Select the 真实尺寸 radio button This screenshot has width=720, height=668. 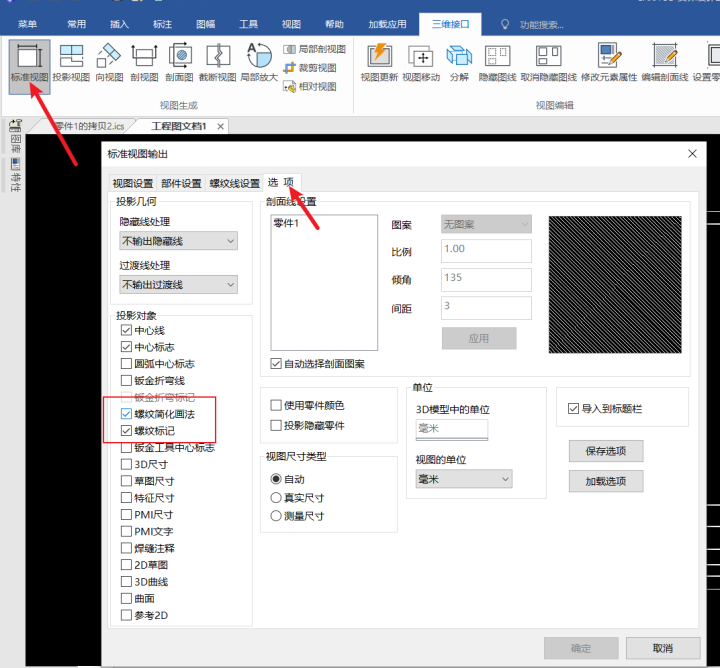[276, 498]
